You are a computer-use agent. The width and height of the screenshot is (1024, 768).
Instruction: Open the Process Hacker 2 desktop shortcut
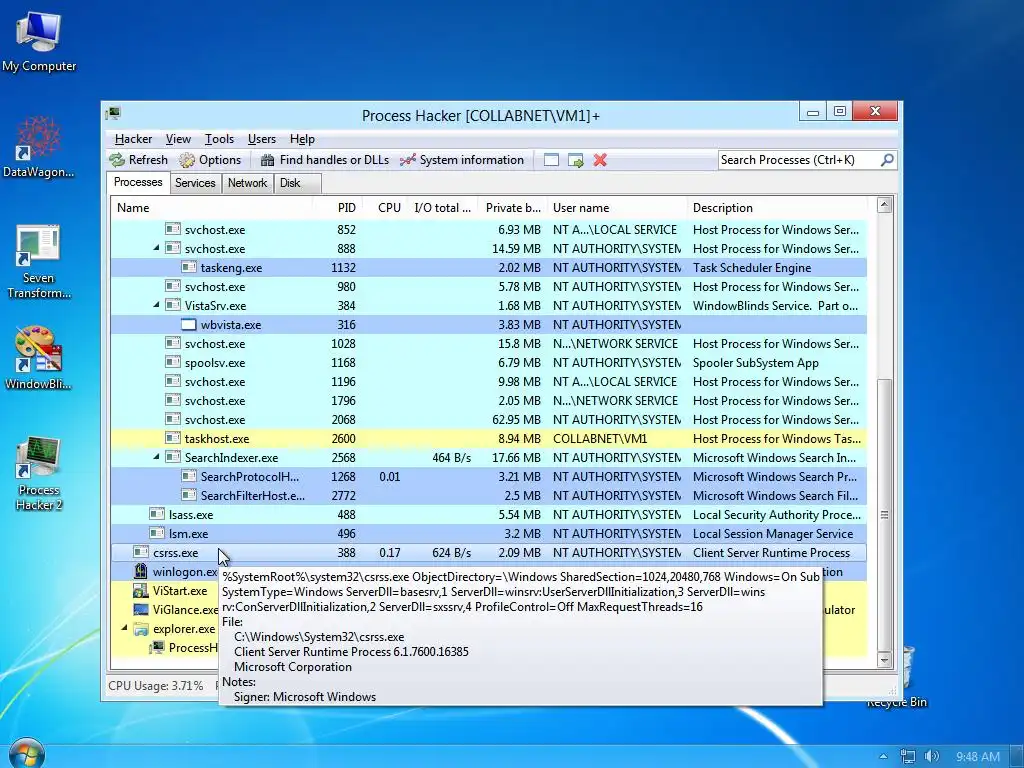(x=39, y=473)
